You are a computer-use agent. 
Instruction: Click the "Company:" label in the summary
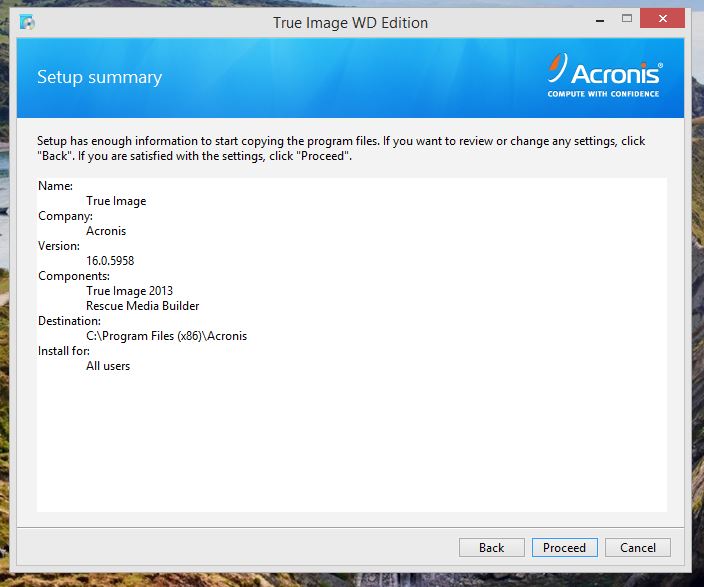(65, 216)
